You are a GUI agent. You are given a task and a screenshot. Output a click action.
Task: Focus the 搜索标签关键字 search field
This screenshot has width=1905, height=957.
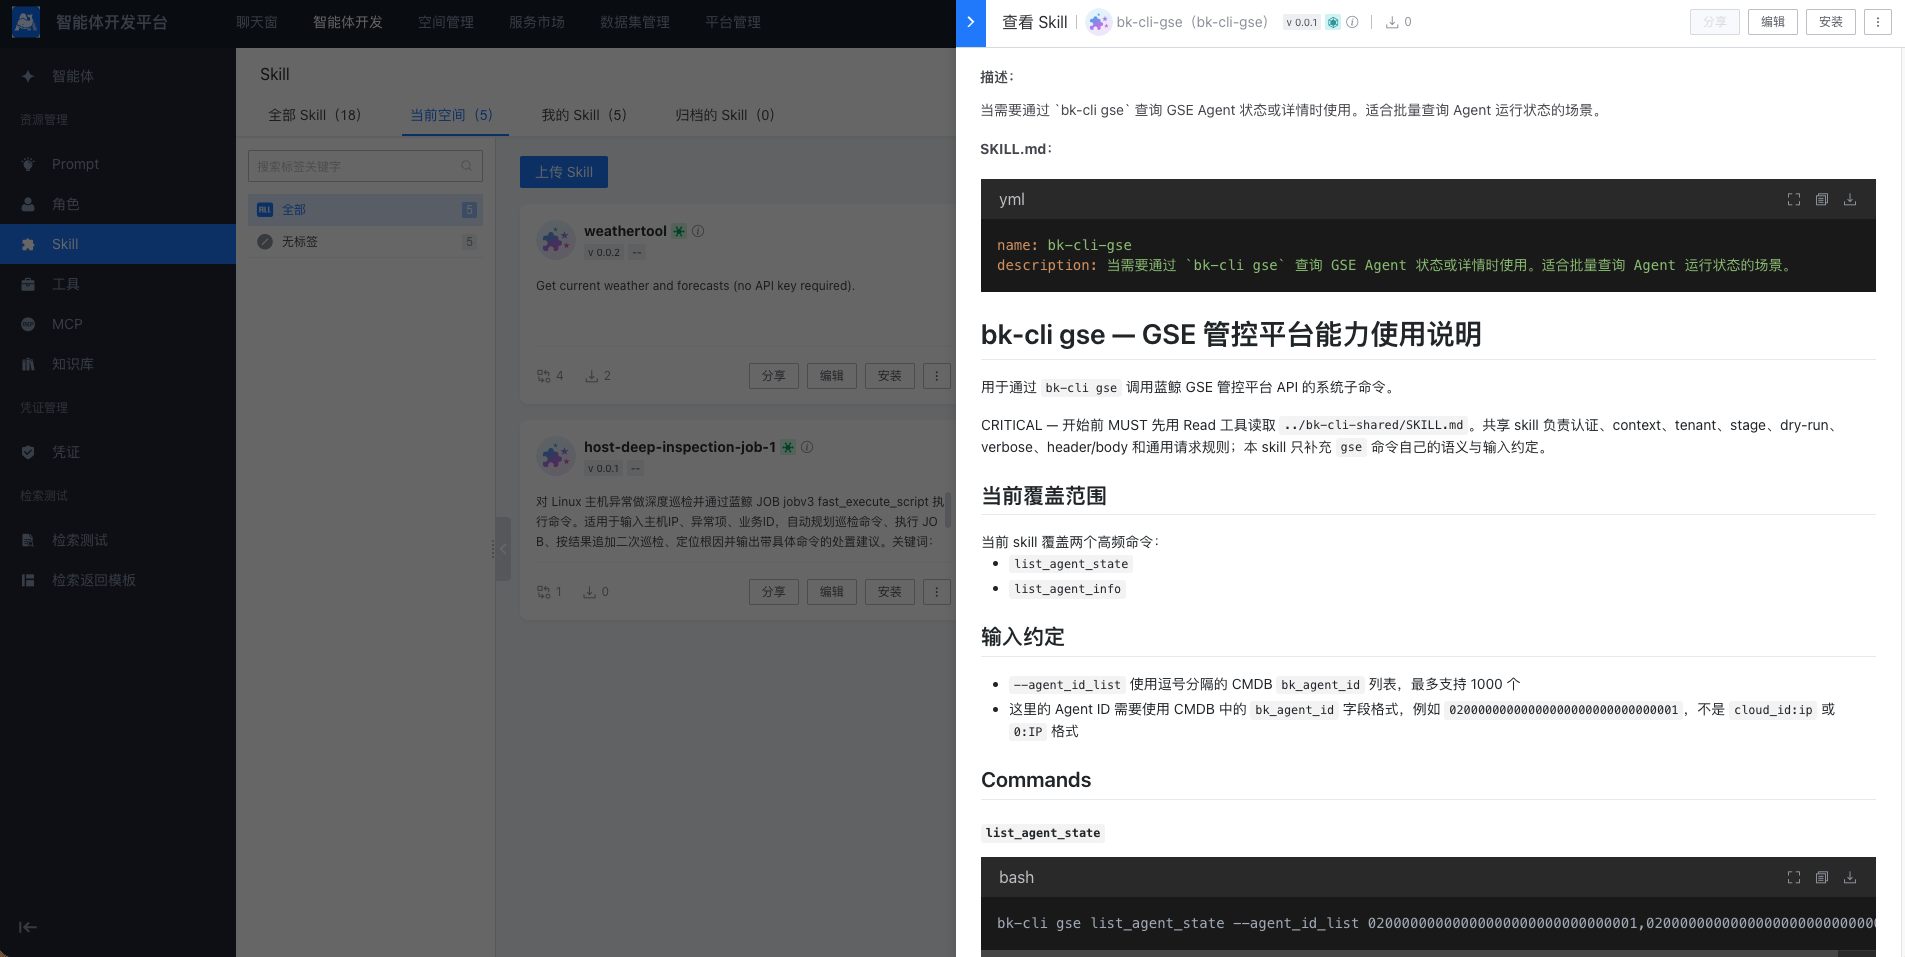coord(365,166)
